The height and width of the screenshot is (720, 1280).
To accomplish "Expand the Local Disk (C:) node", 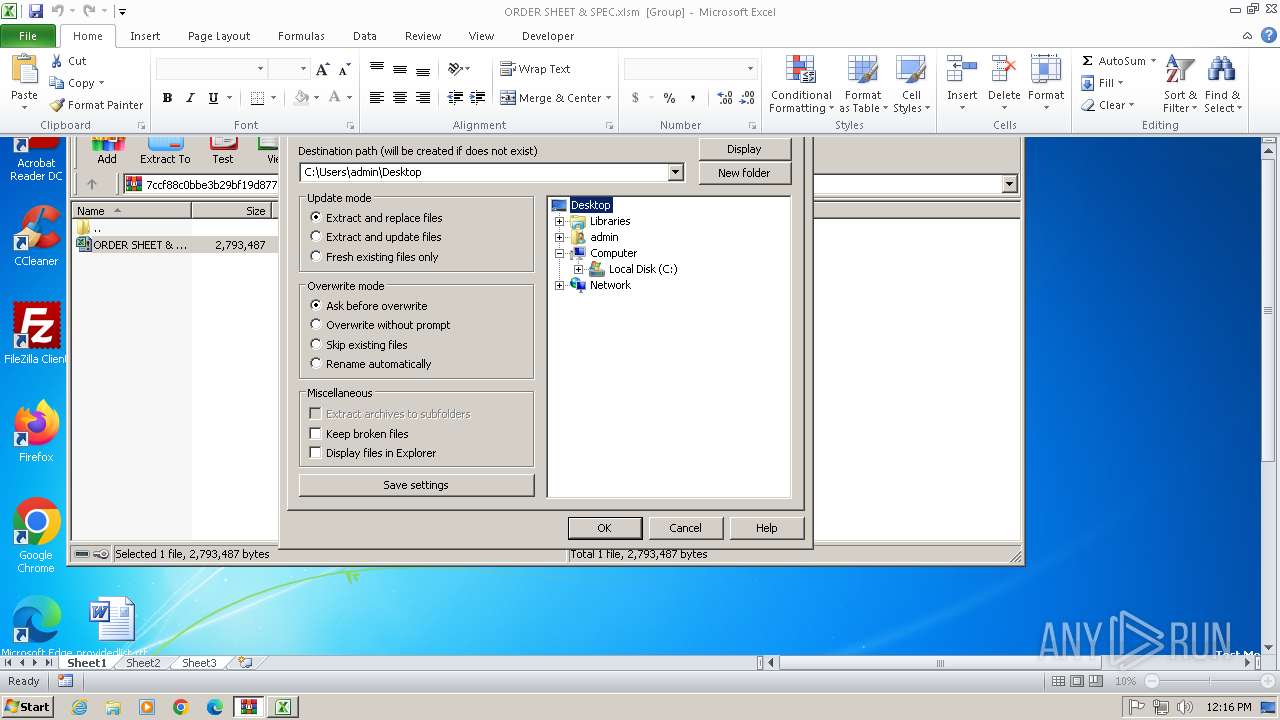I will [x=578, y=269].
